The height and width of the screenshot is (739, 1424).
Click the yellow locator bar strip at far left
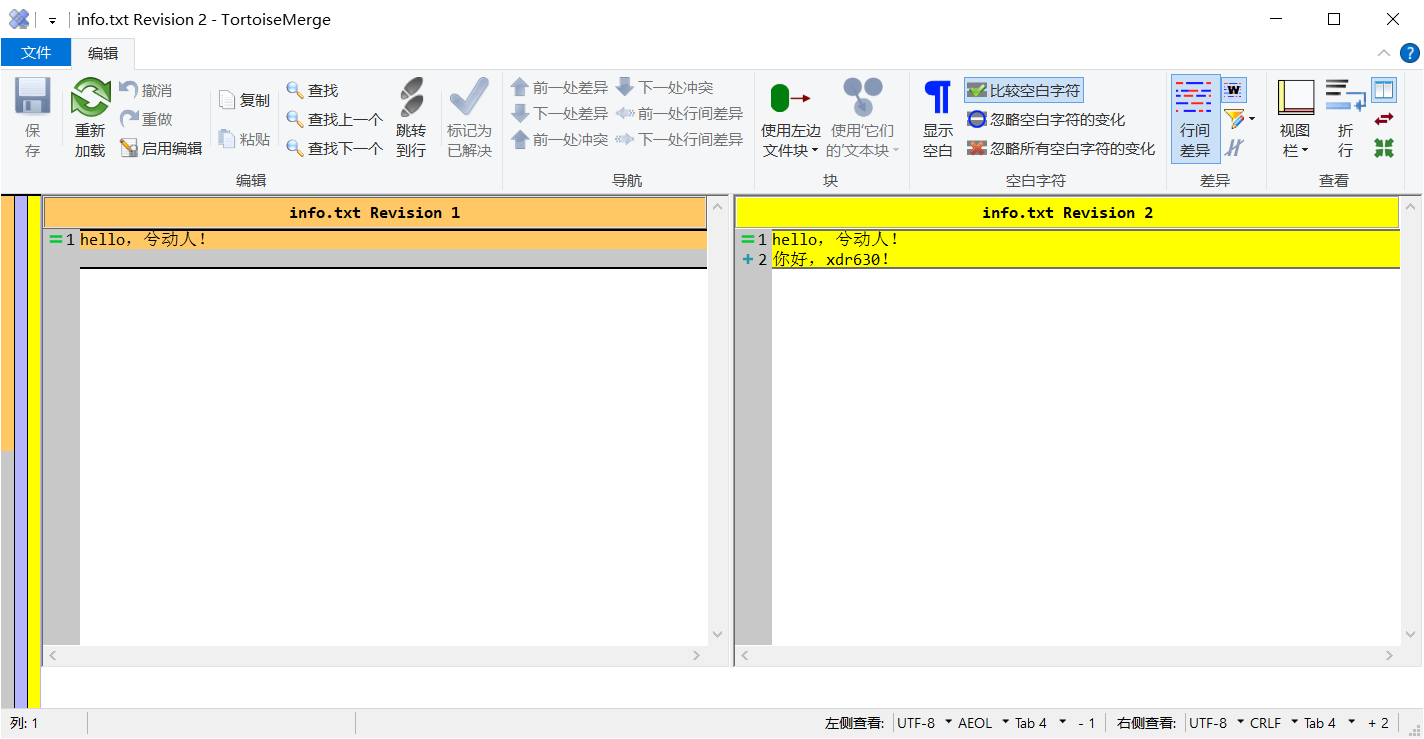34,452
